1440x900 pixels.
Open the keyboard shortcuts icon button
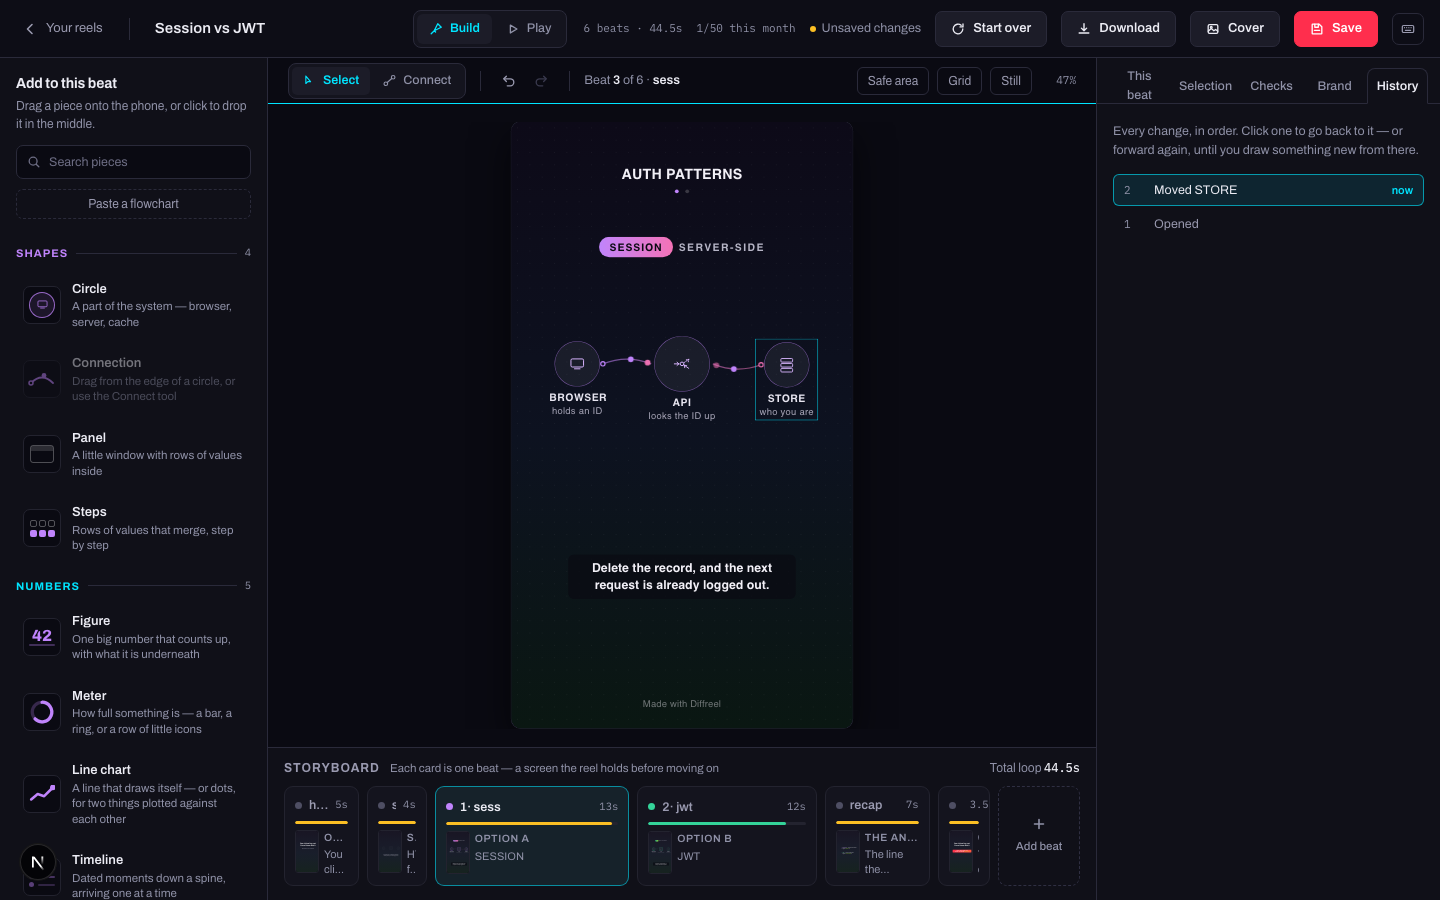point(1408,29)
